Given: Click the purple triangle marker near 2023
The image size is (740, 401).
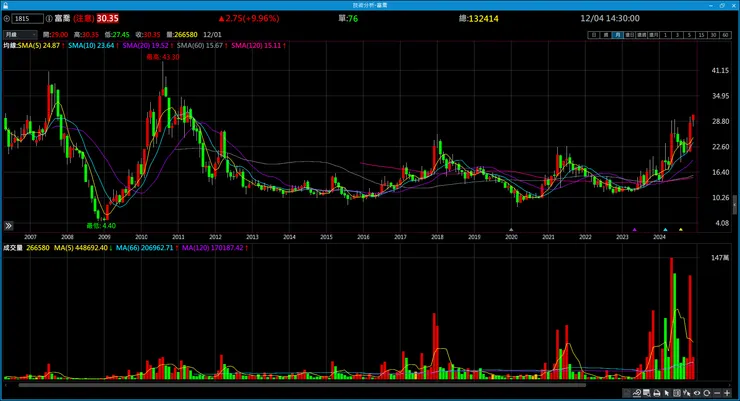Looking at the screenshot, I should coord(634,230).
